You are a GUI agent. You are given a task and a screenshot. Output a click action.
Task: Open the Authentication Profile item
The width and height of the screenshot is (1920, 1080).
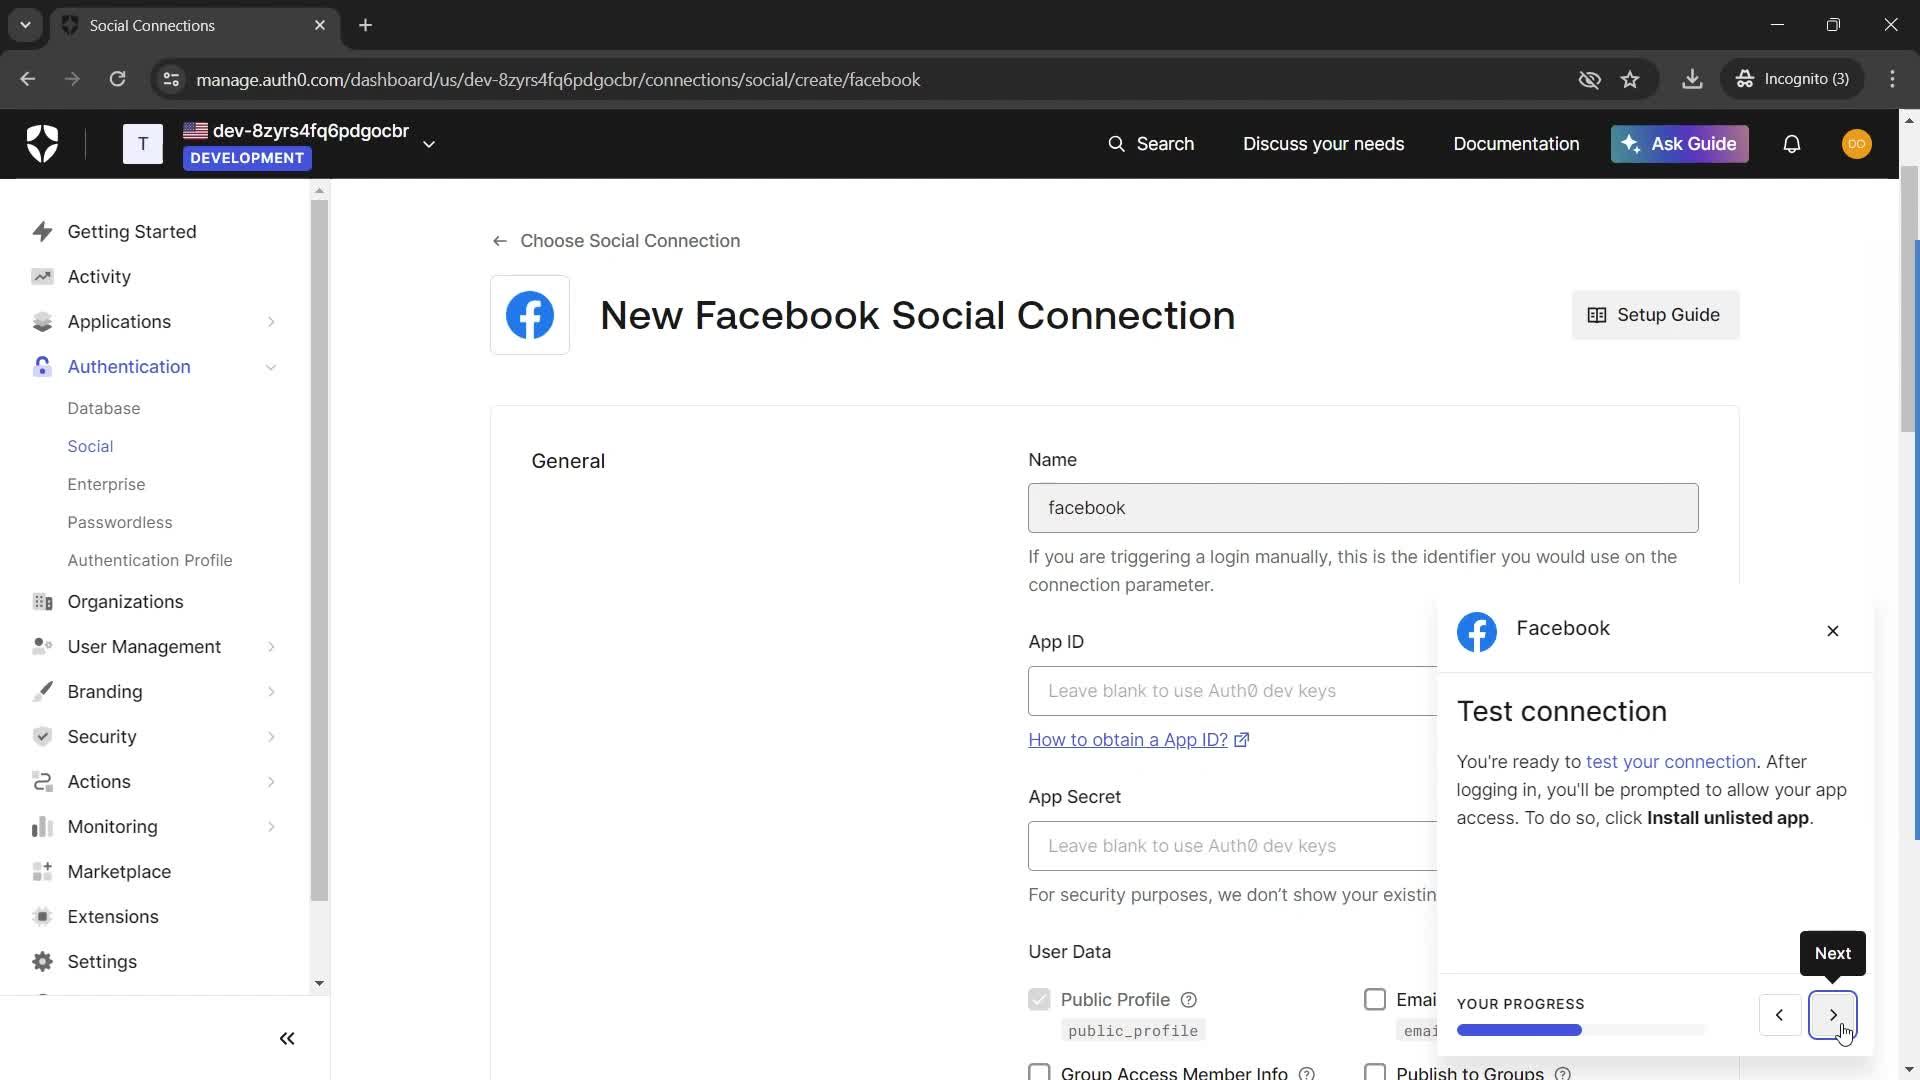tap(150, 561)
